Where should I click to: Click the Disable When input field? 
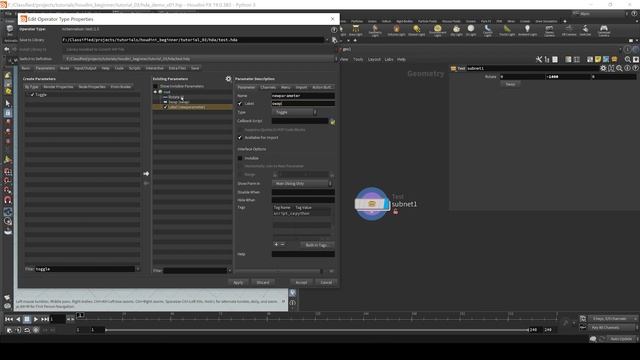coord(303,192)
